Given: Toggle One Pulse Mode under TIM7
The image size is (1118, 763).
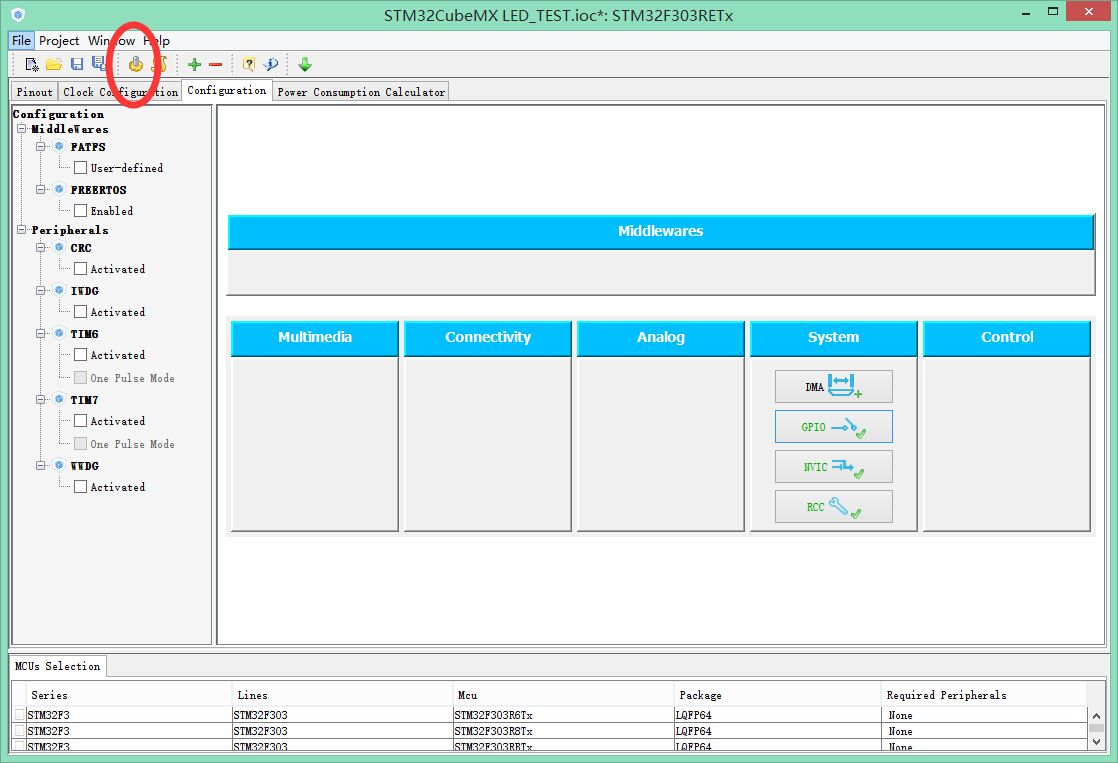Looking at the screenshot, I should click(81, 444).
